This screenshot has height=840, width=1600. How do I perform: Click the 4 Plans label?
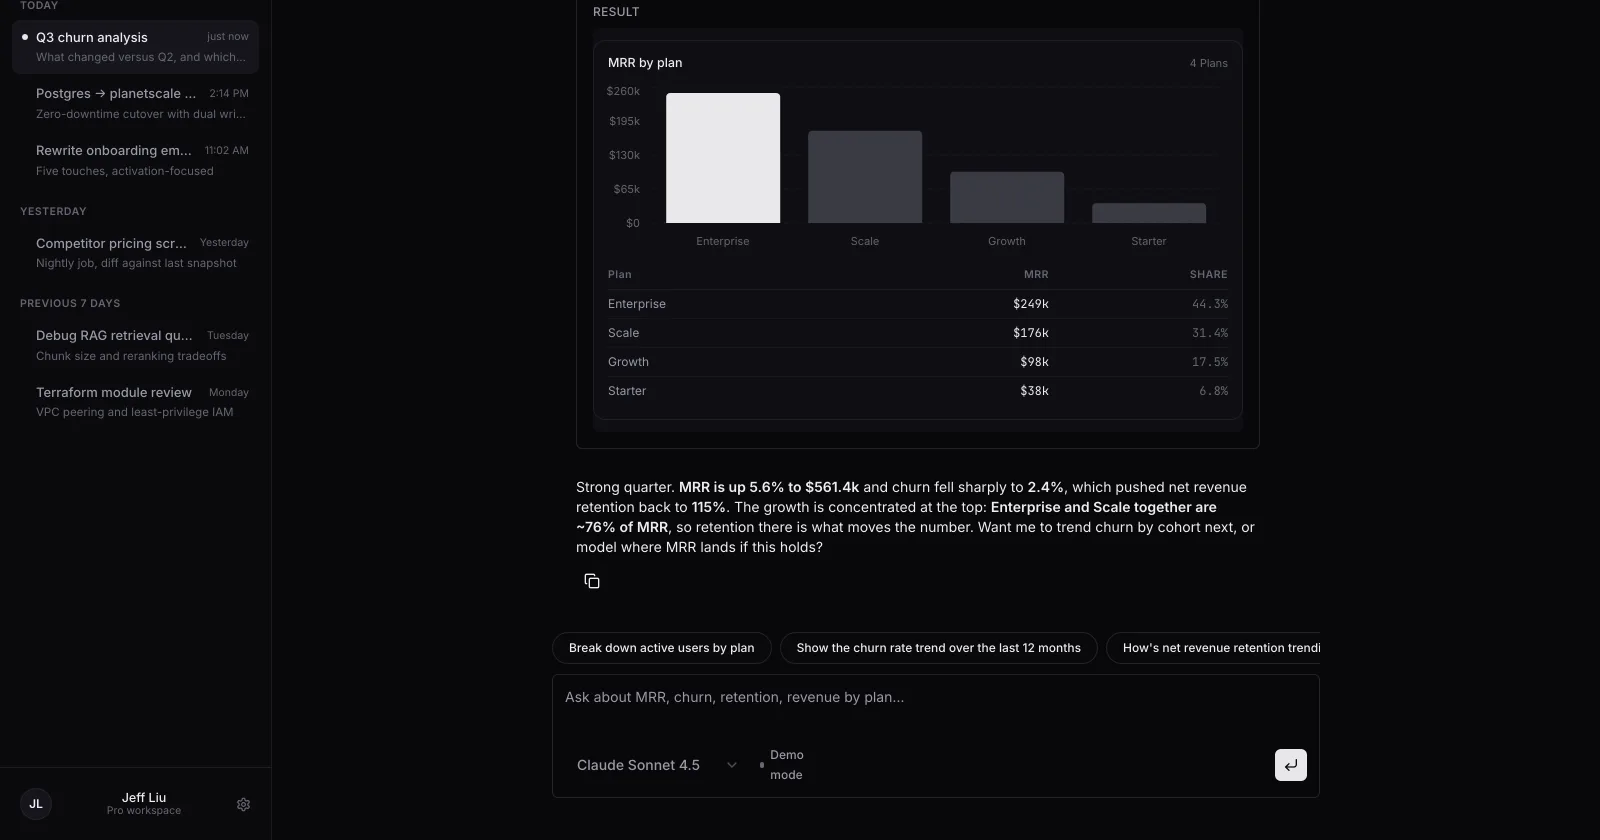tap(1208, 63)
